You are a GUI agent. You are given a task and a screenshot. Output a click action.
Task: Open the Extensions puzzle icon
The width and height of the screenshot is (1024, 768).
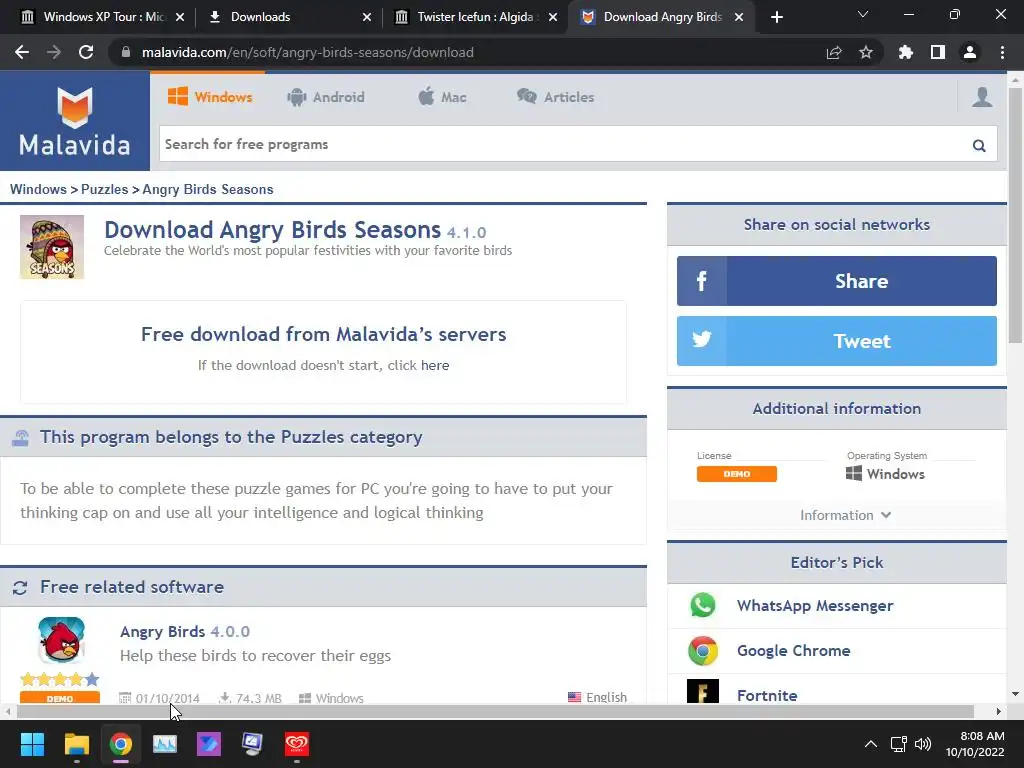[x=906, y=52]
